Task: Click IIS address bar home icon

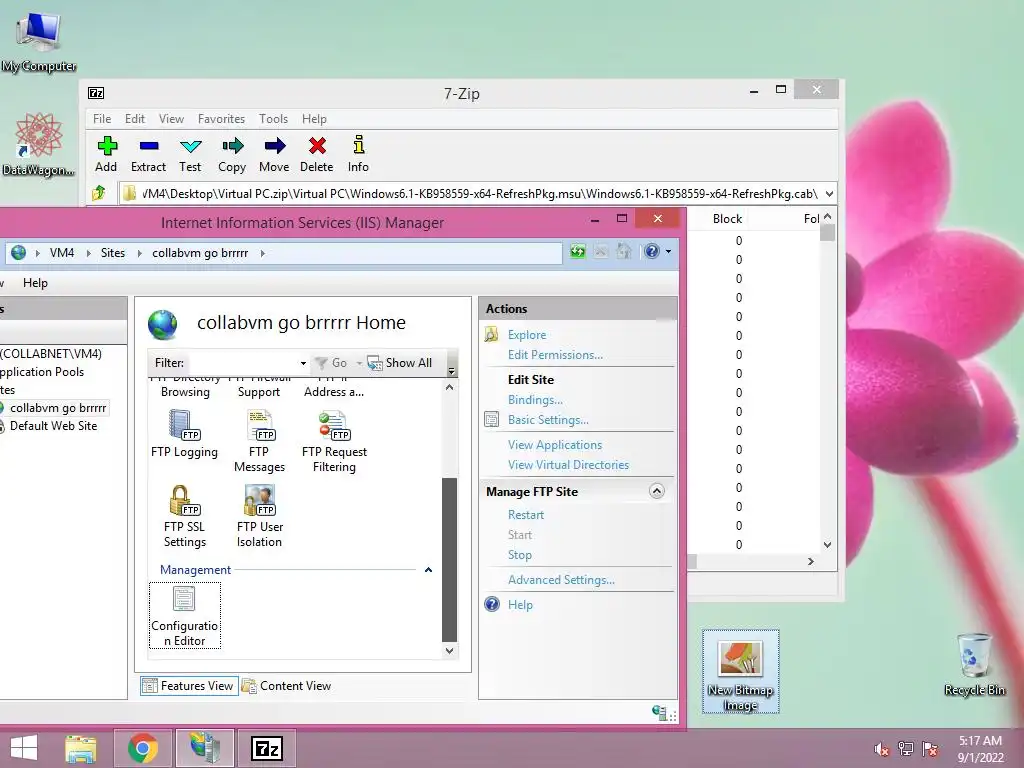Action: (x=624, y=252)
